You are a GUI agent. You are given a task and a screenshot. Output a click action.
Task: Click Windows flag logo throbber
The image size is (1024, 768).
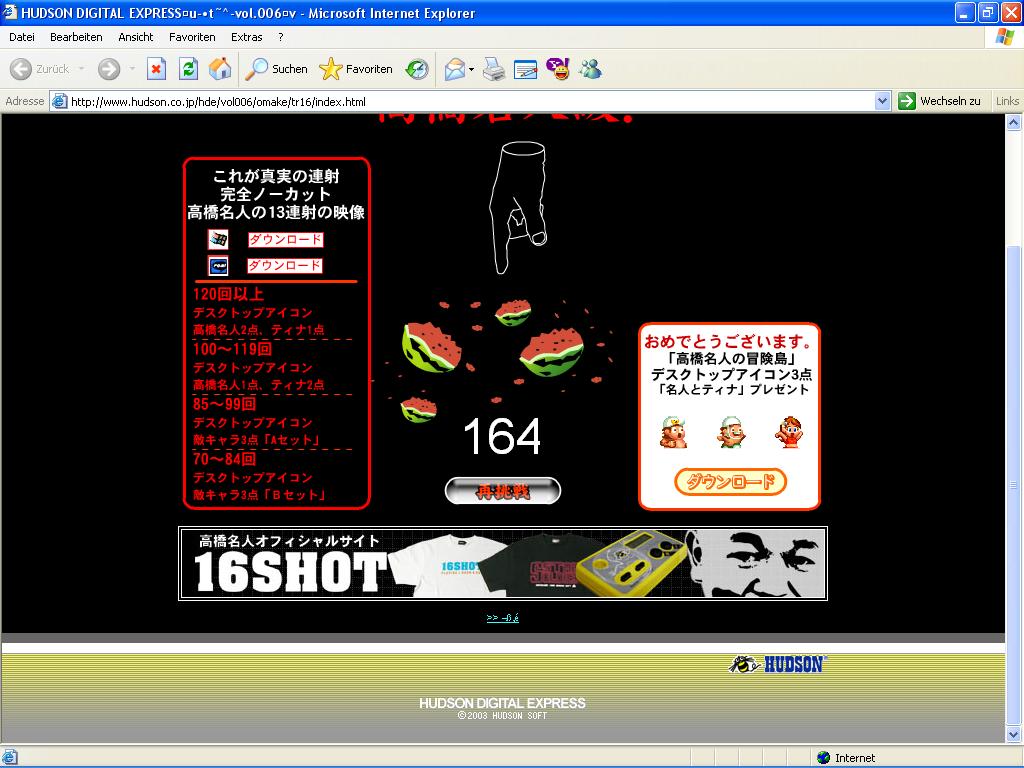coord(1004,37)
